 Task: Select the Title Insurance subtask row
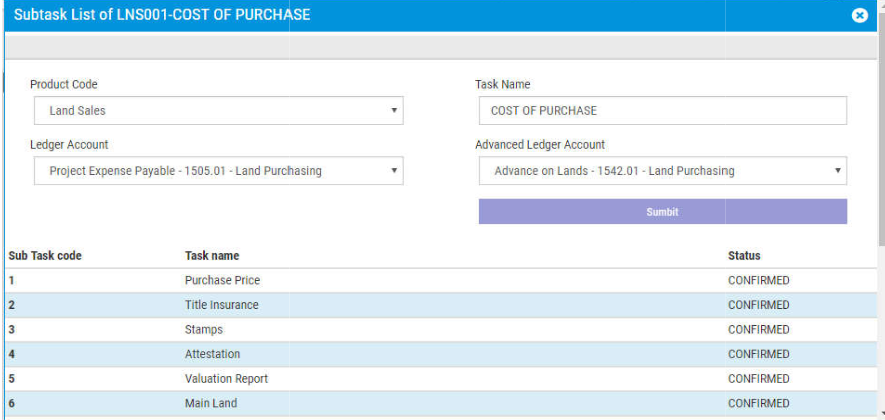pyautogui.click(x=221, y=305)
